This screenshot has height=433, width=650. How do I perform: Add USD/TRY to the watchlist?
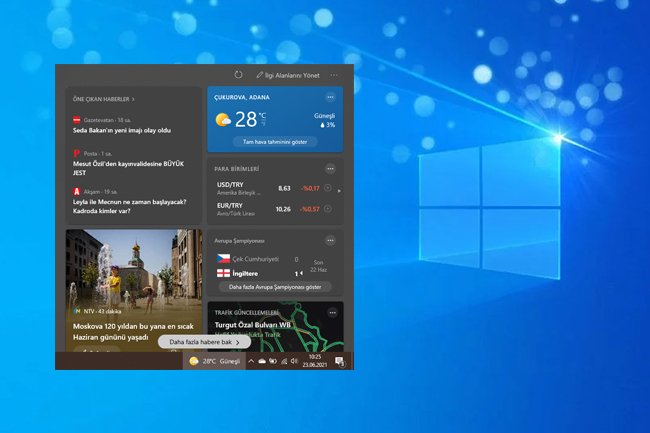click(327, 188)
